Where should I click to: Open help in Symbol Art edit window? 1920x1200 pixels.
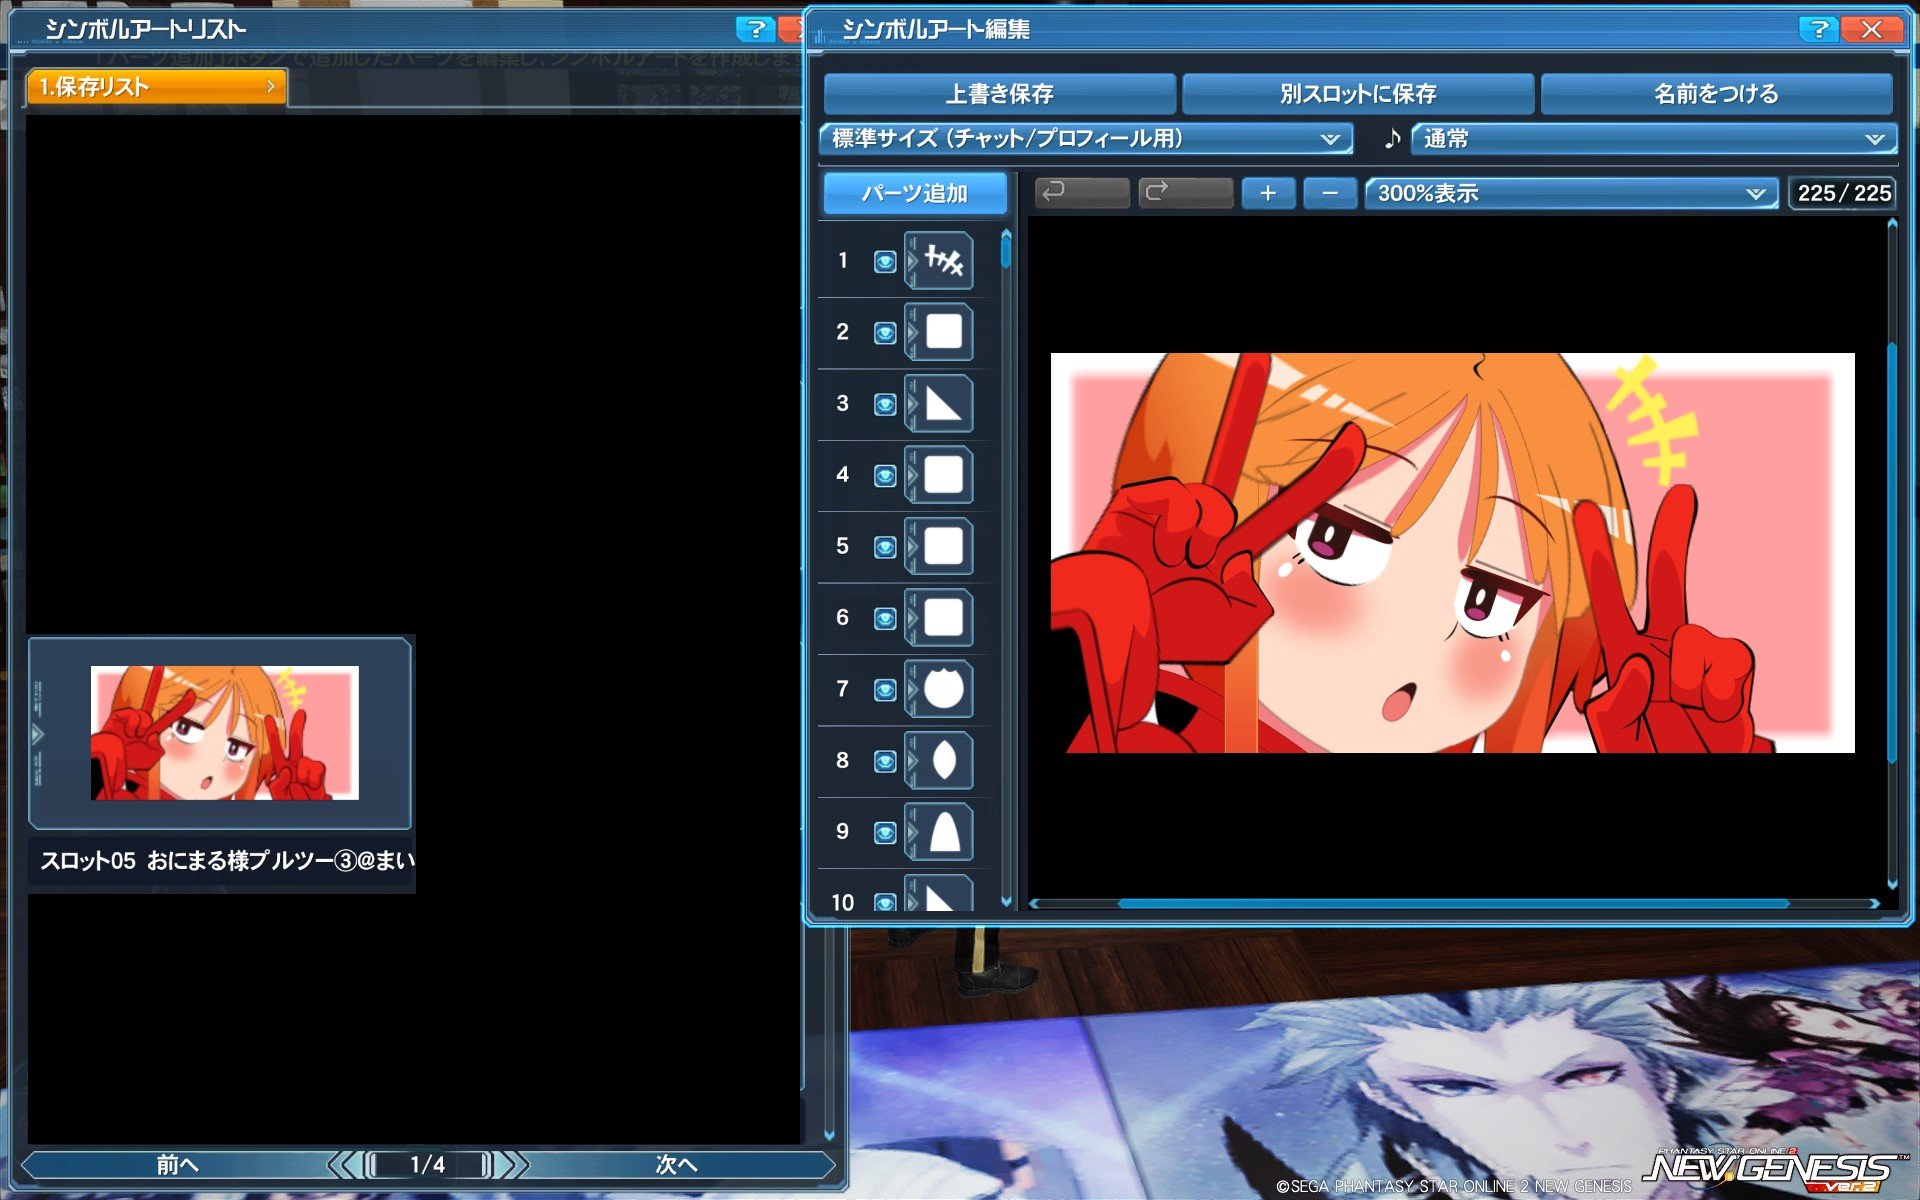point(1818,29)
